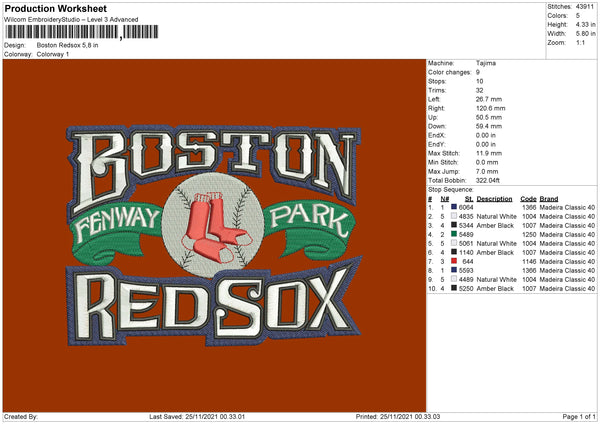Image resolution: width=600 pixels, height=424 pixels.
Task: Click the blue swatch in stop row 1
Action: (x=454, y=207)
